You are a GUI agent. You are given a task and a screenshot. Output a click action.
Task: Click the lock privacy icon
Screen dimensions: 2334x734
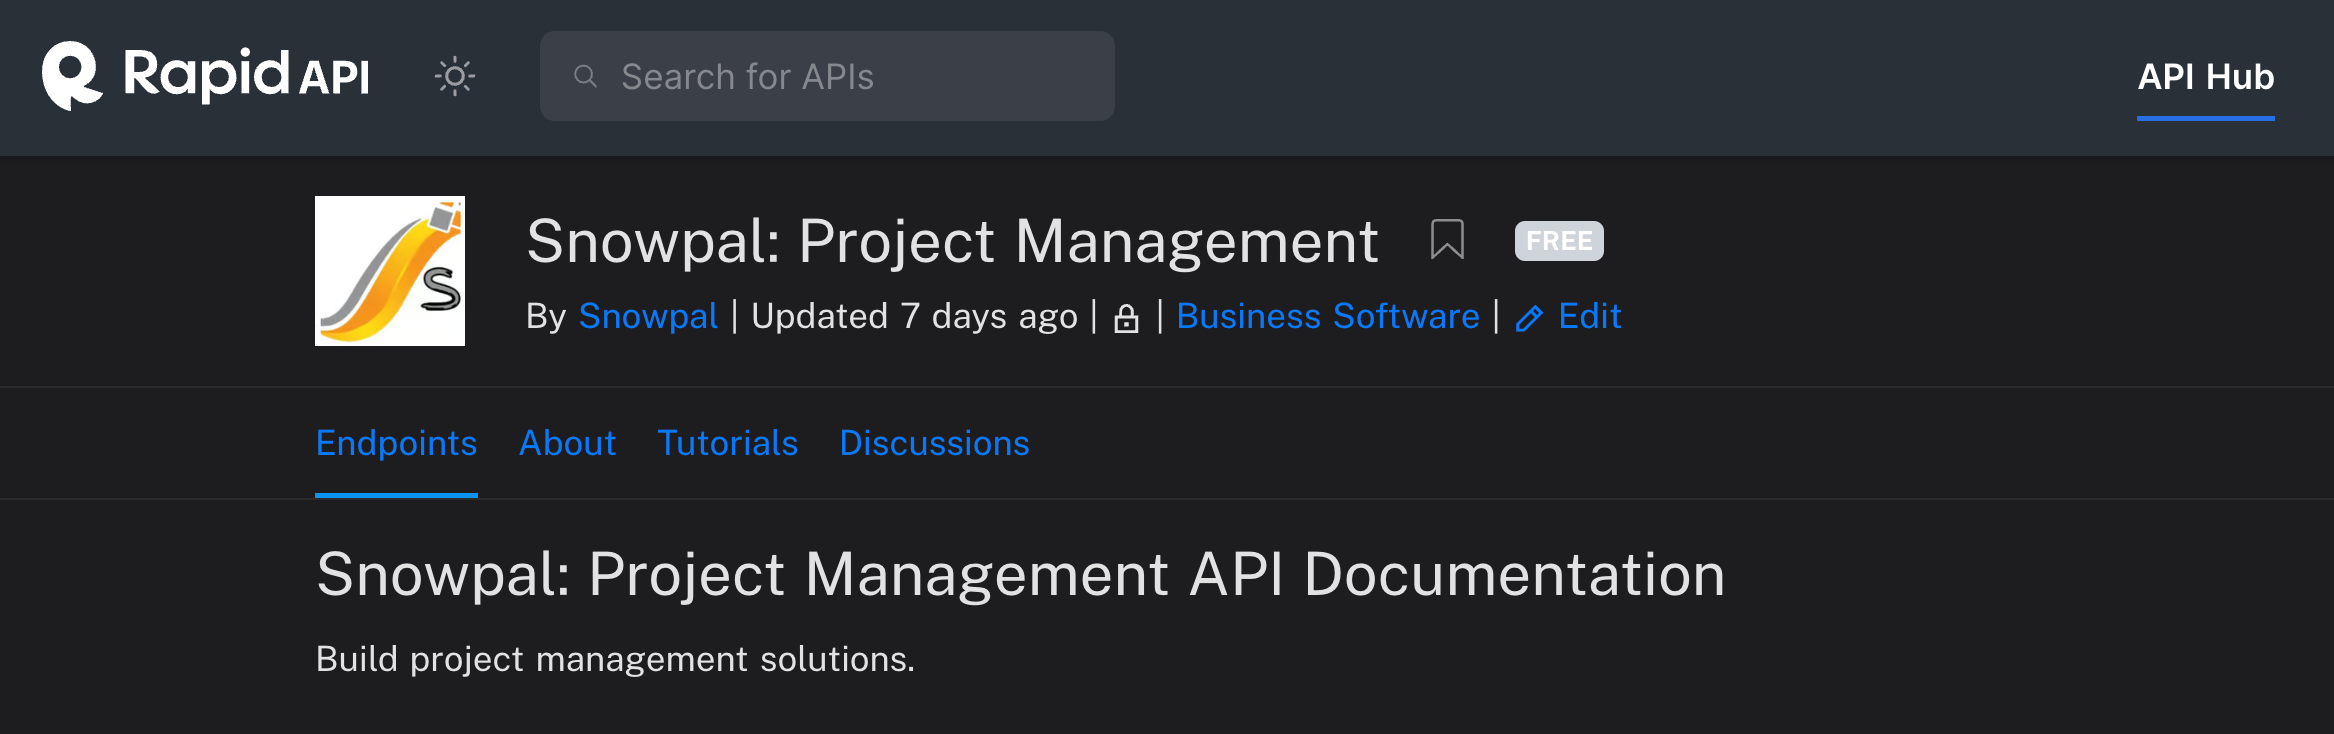pyautogui.click(x=1127, y=318)
